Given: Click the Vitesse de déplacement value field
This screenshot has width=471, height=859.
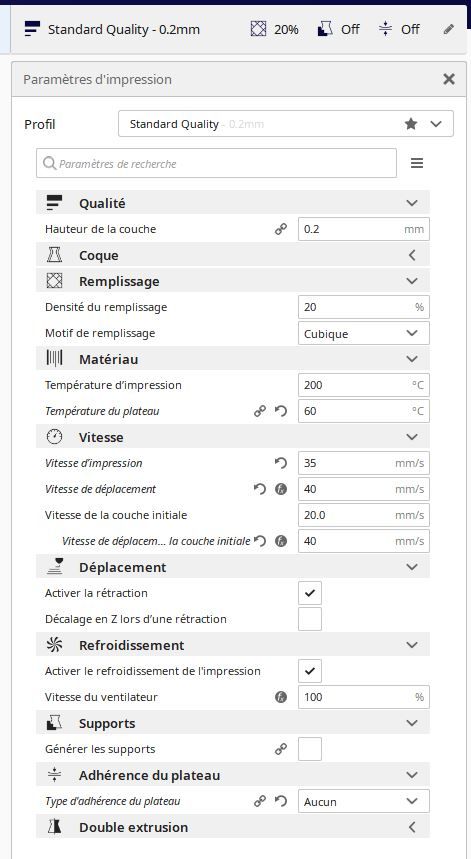Looking at the screenshot, I should [x=364, y=489].
